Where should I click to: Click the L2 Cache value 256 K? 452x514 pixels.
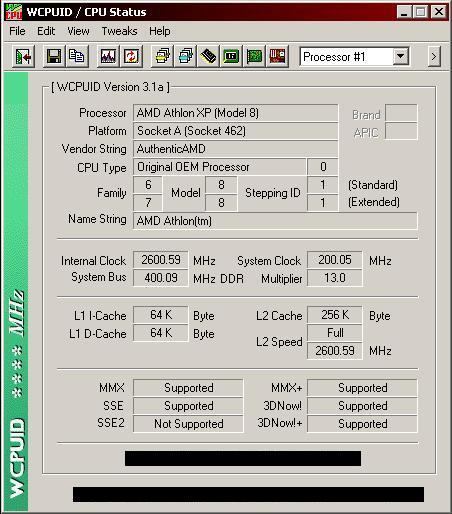(x=335, y=315)
